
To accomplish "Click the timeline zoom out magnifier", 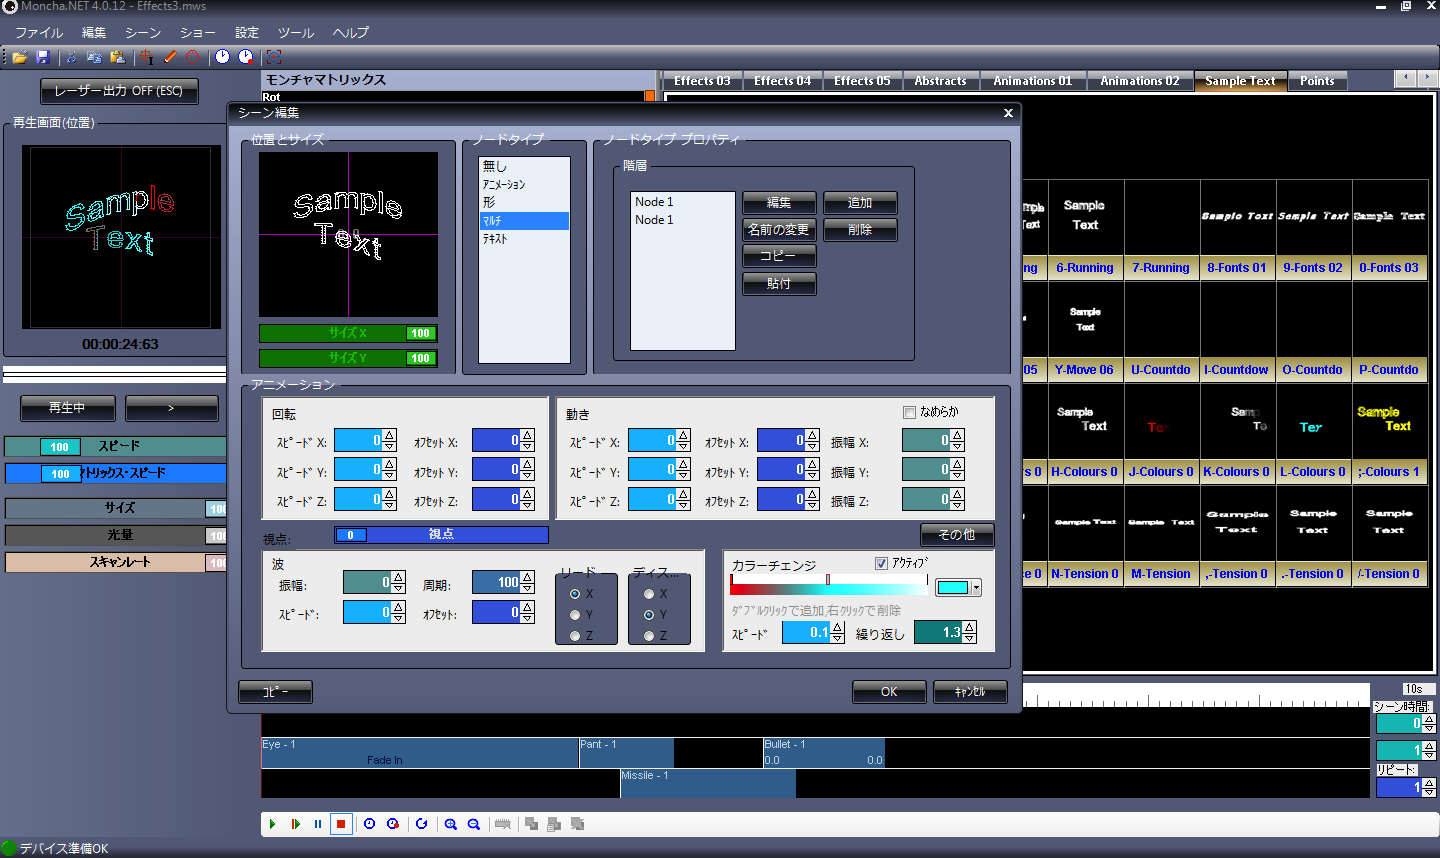I will tap(474, 824).
